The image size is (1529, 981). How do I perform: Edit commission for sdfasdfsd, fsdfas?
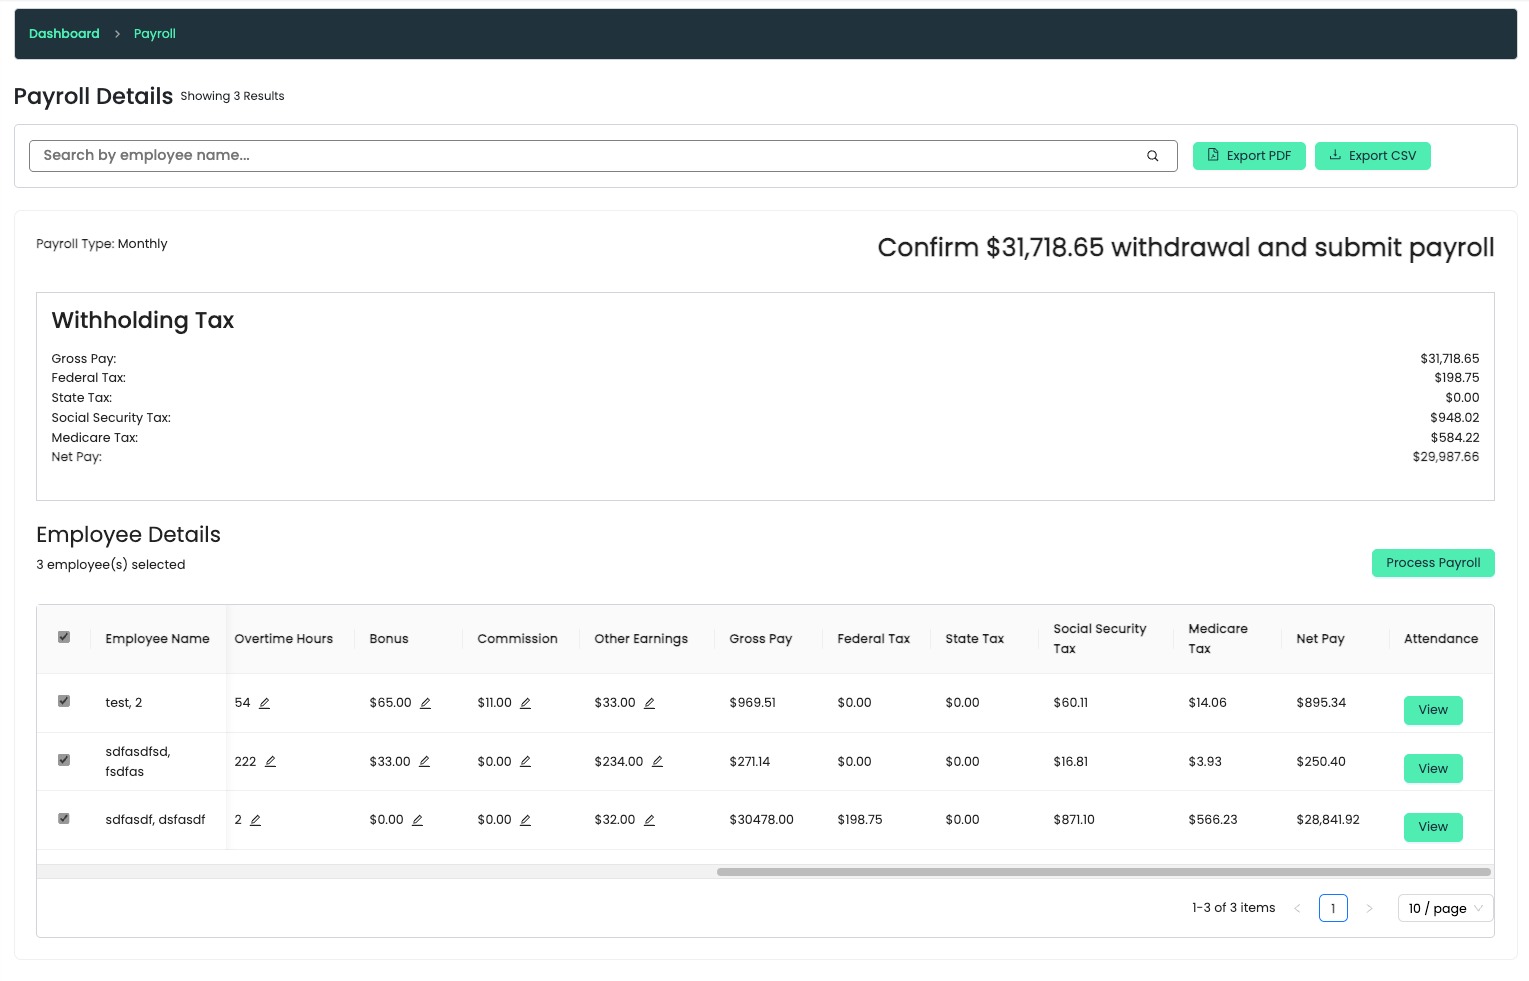click(526, 761)
